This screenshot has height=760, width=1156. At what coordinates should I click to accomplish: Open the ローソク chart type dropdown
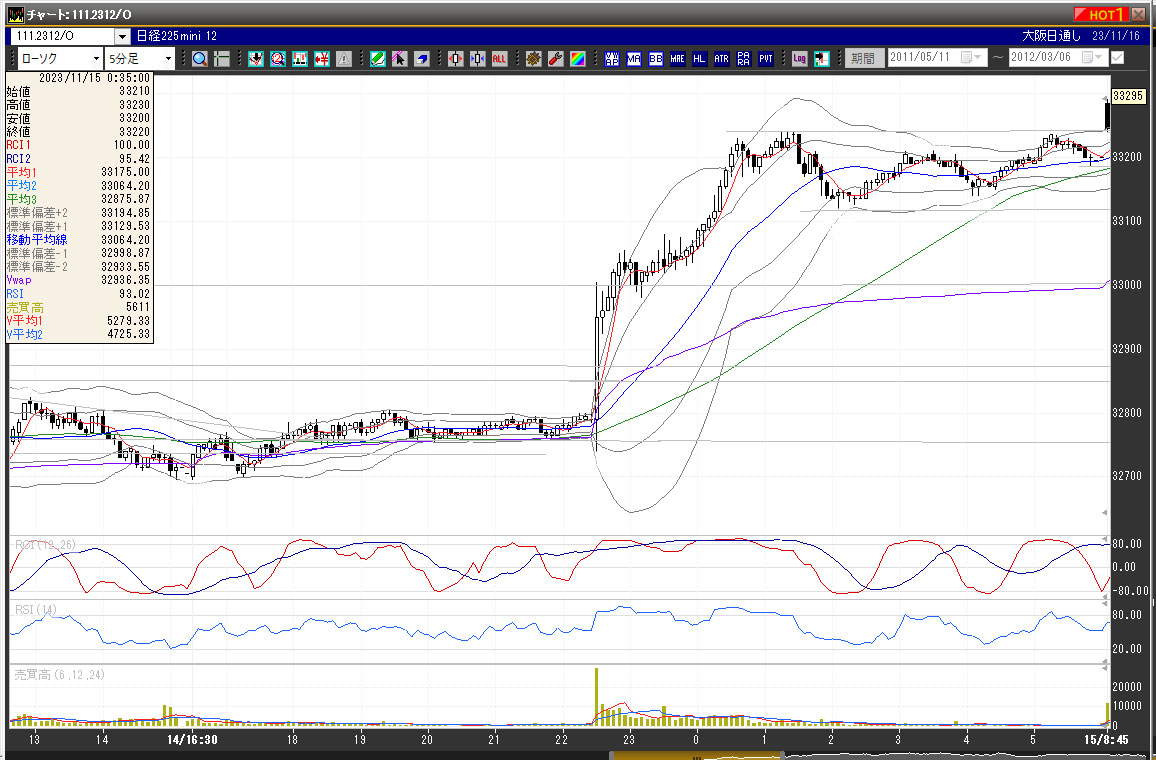(x=96, y=58)
